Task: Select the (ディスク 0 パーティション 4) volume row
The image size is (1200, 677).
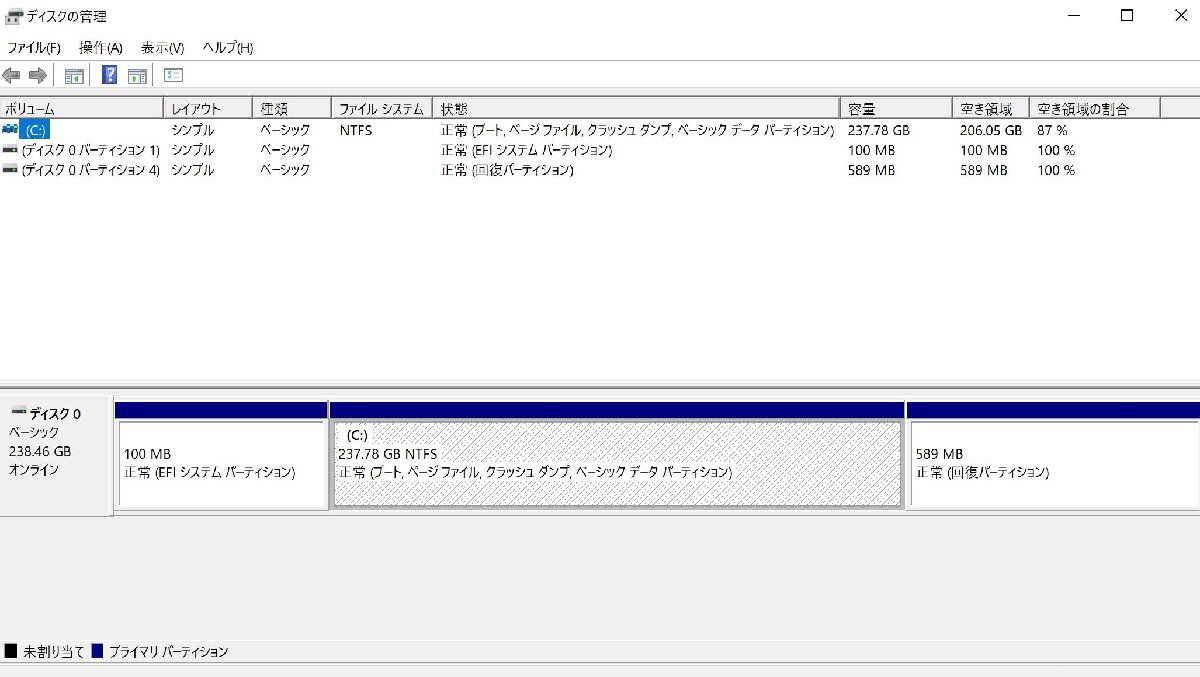Action: pos(90,170)
